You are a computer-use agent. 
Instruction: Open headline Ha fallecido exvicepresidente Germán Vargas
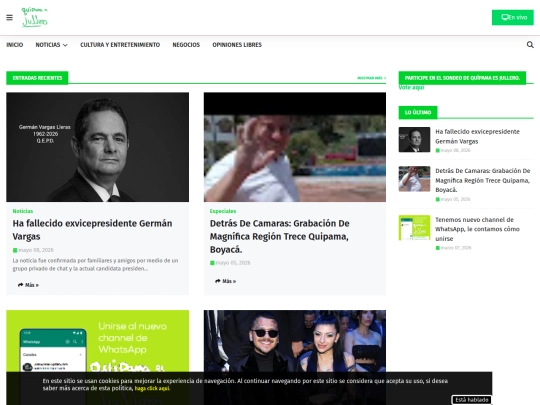point(92,230)
